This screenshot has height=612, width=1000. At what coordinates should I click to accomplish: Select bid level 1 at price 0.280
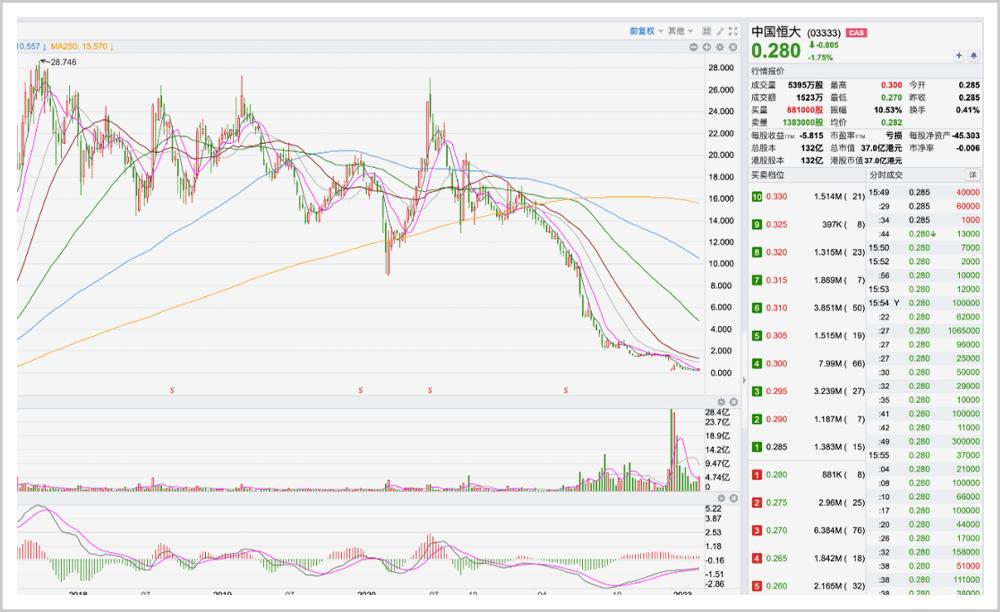tap(808, 474)
